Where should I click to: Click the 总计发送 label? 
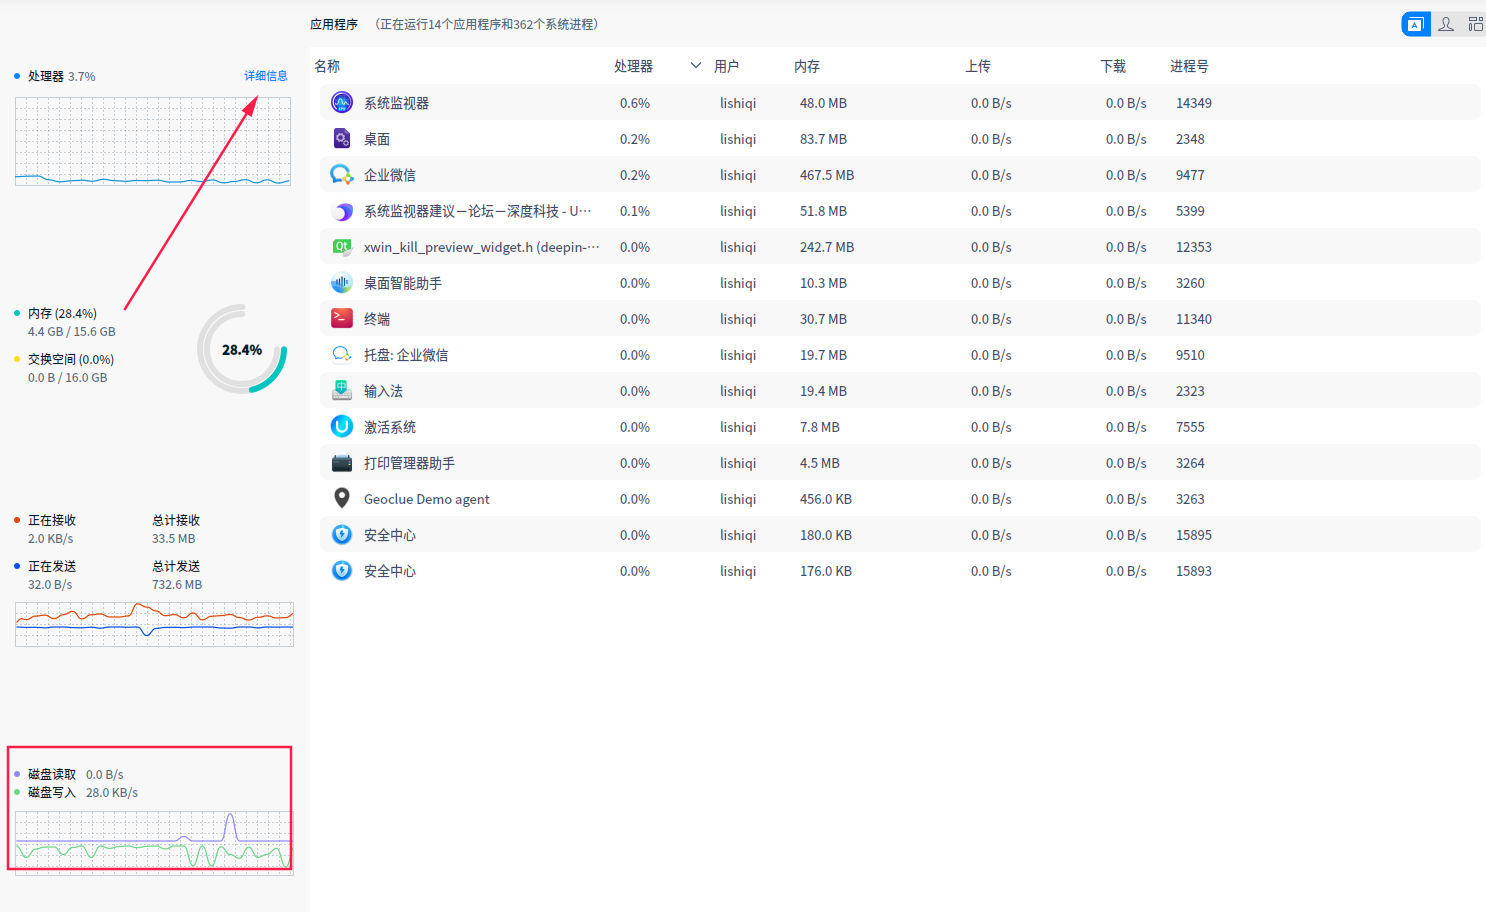pos(176,566)
